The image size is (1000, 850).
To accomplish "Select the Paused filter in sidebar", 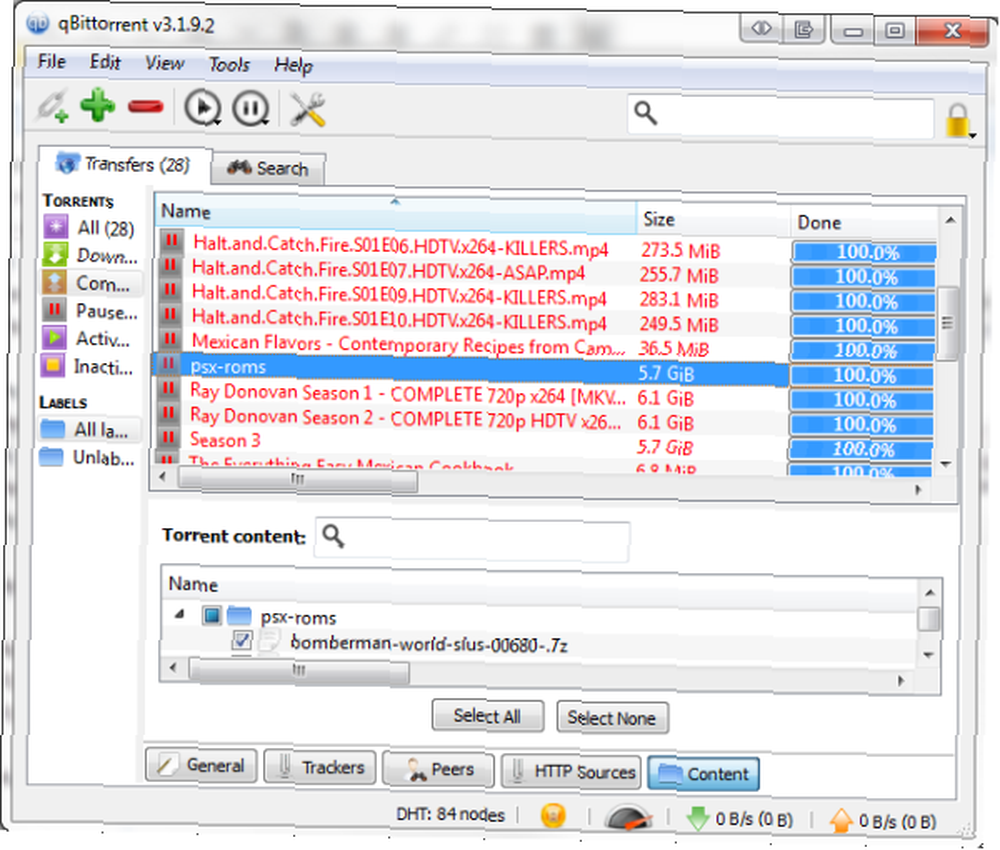I will tap(91, 311).
